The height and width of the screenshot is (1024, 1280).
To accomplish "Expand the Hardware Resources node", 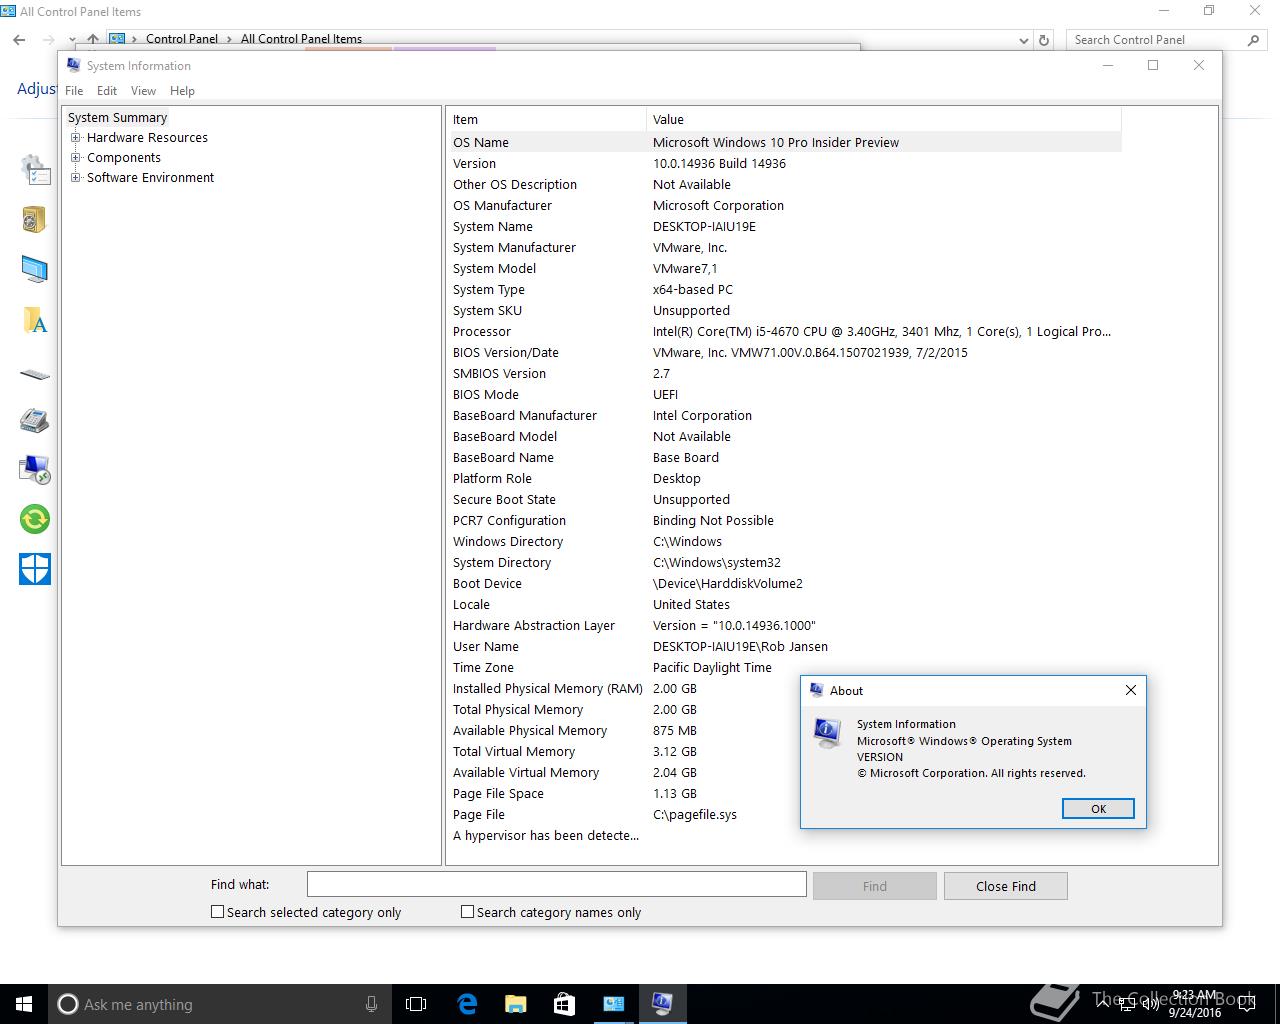I will pyautogui.click(x=75, y=138).
